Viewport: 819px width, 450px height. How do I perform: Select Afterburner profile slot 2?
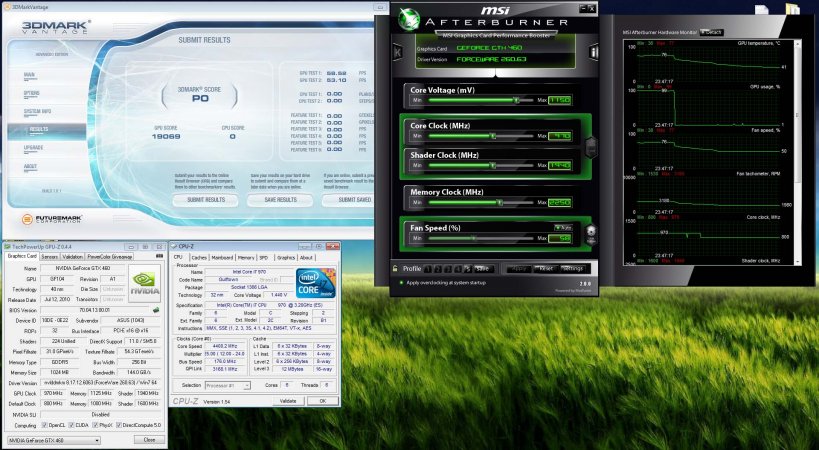(x=438, y=269)
